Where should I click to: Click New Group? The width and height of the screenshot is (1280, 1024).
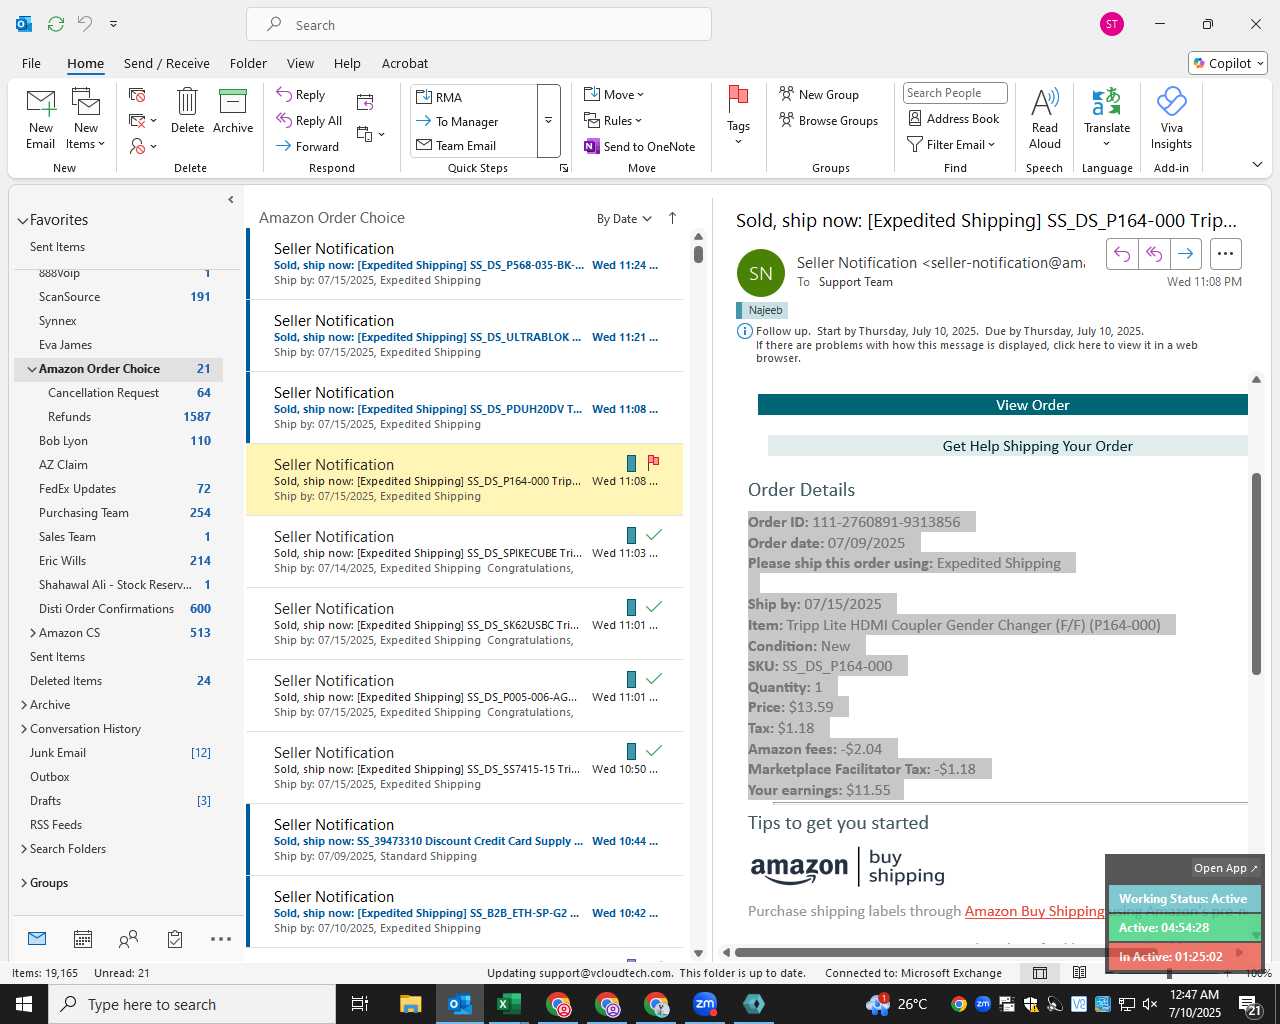click(x=819, y=95)
